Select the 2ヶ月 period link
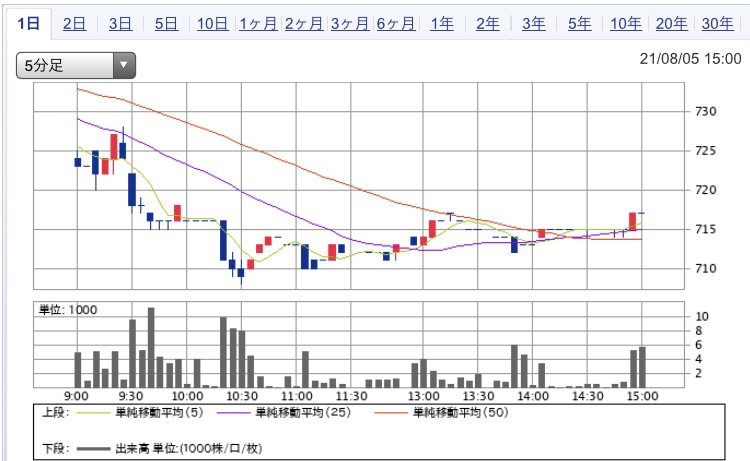The image size is (750, 461). [304, 23]
